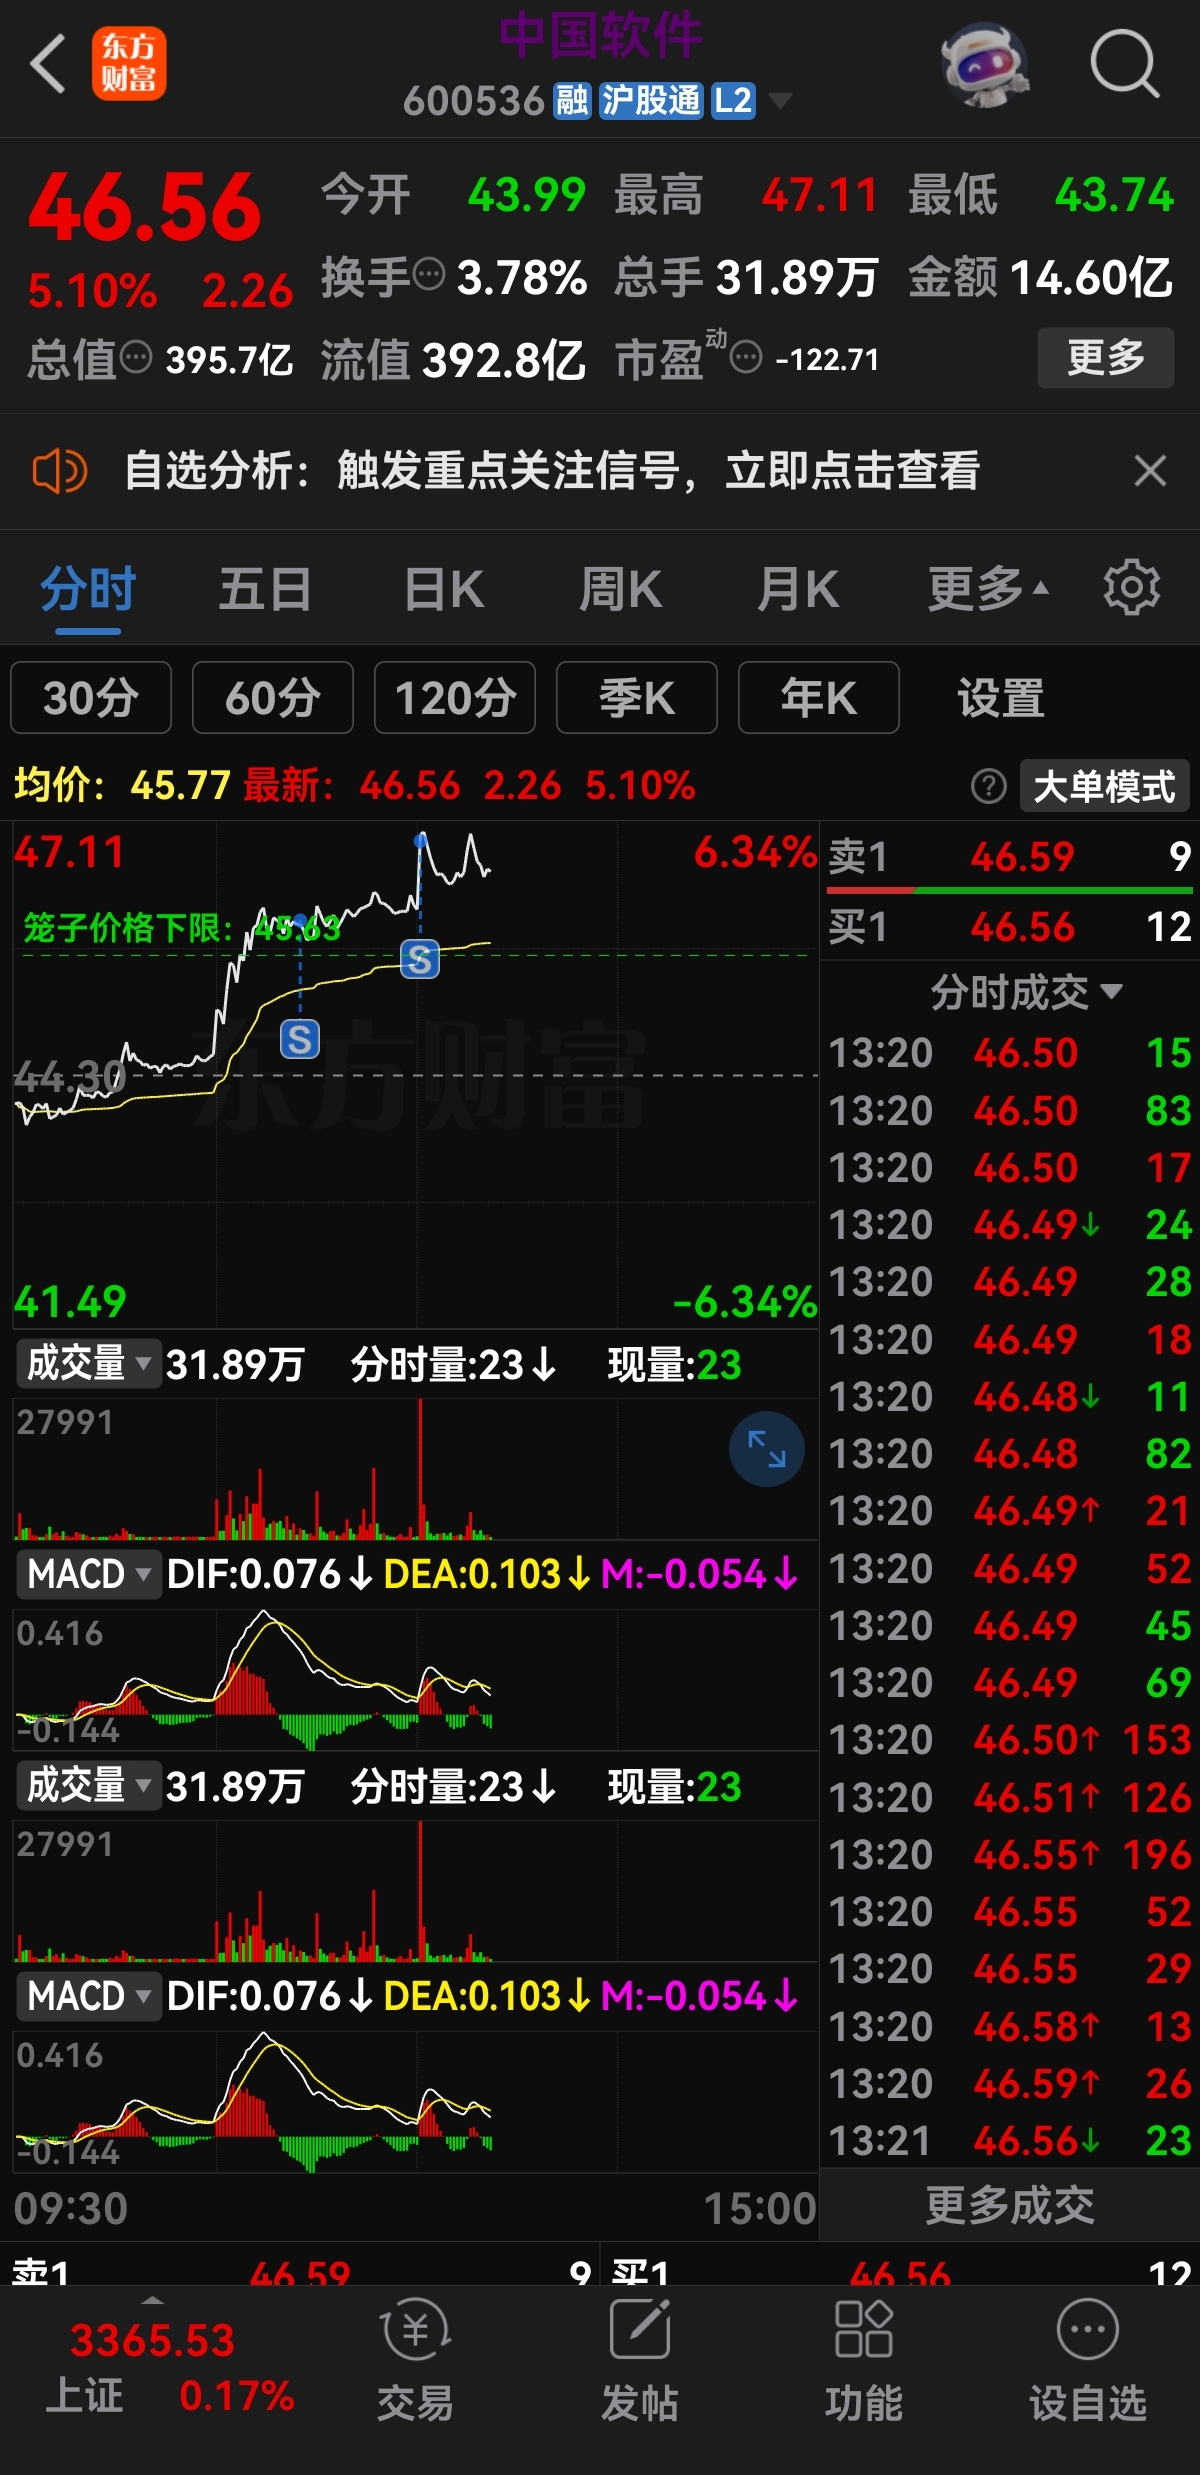Tap 上证 index 3365.53 value
The width and height of the screenshot is (1200, 2475).
click(153, 2340)
